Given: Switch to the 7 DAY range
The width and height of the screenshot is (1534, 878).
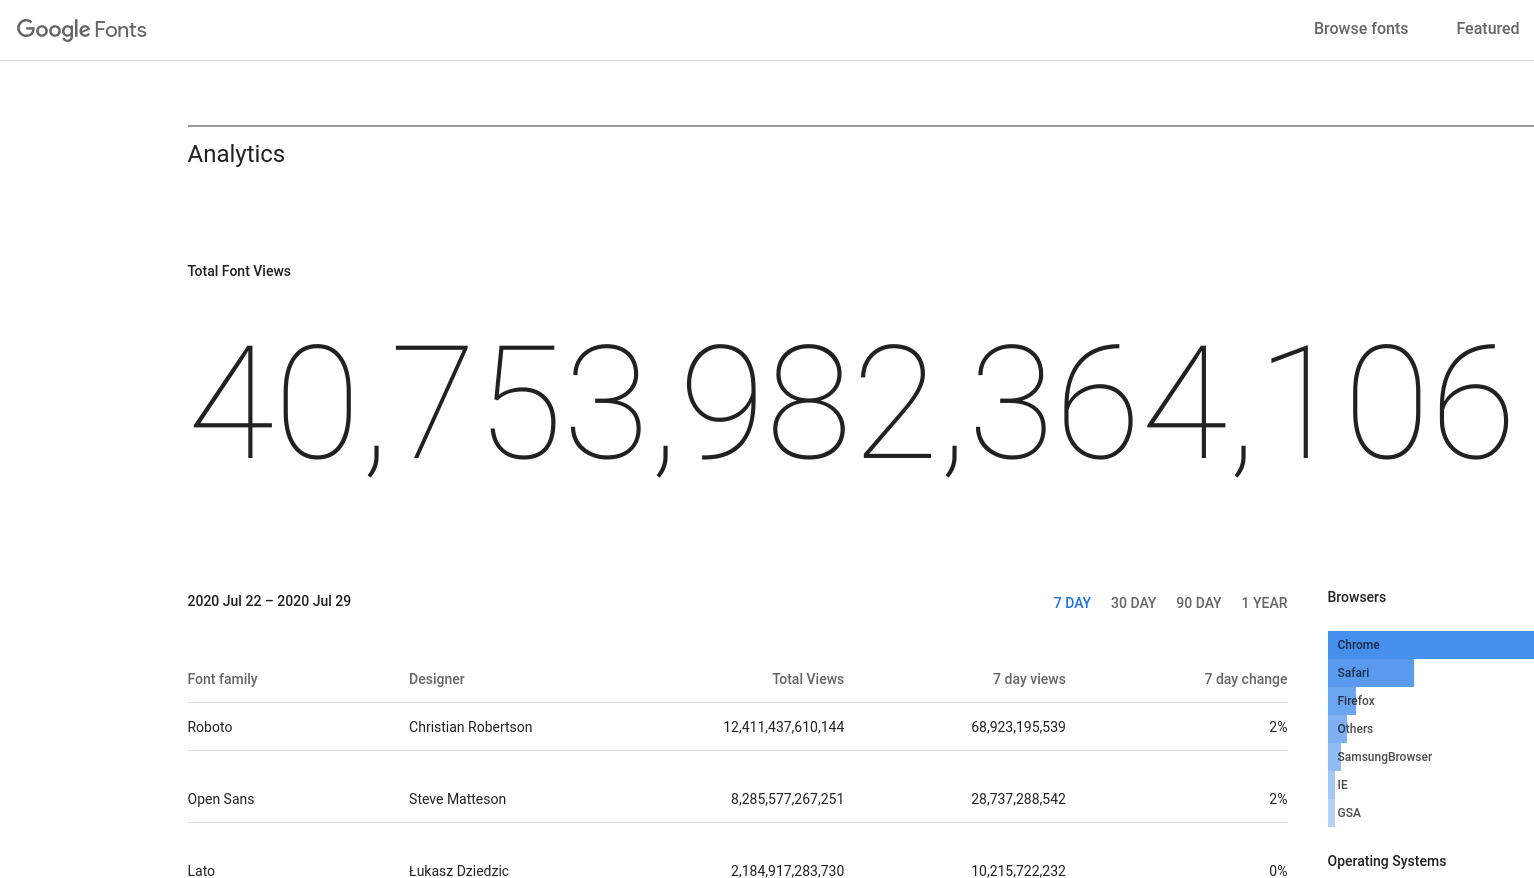Looking at the screenshot, I should click(x=1072, y=603).
